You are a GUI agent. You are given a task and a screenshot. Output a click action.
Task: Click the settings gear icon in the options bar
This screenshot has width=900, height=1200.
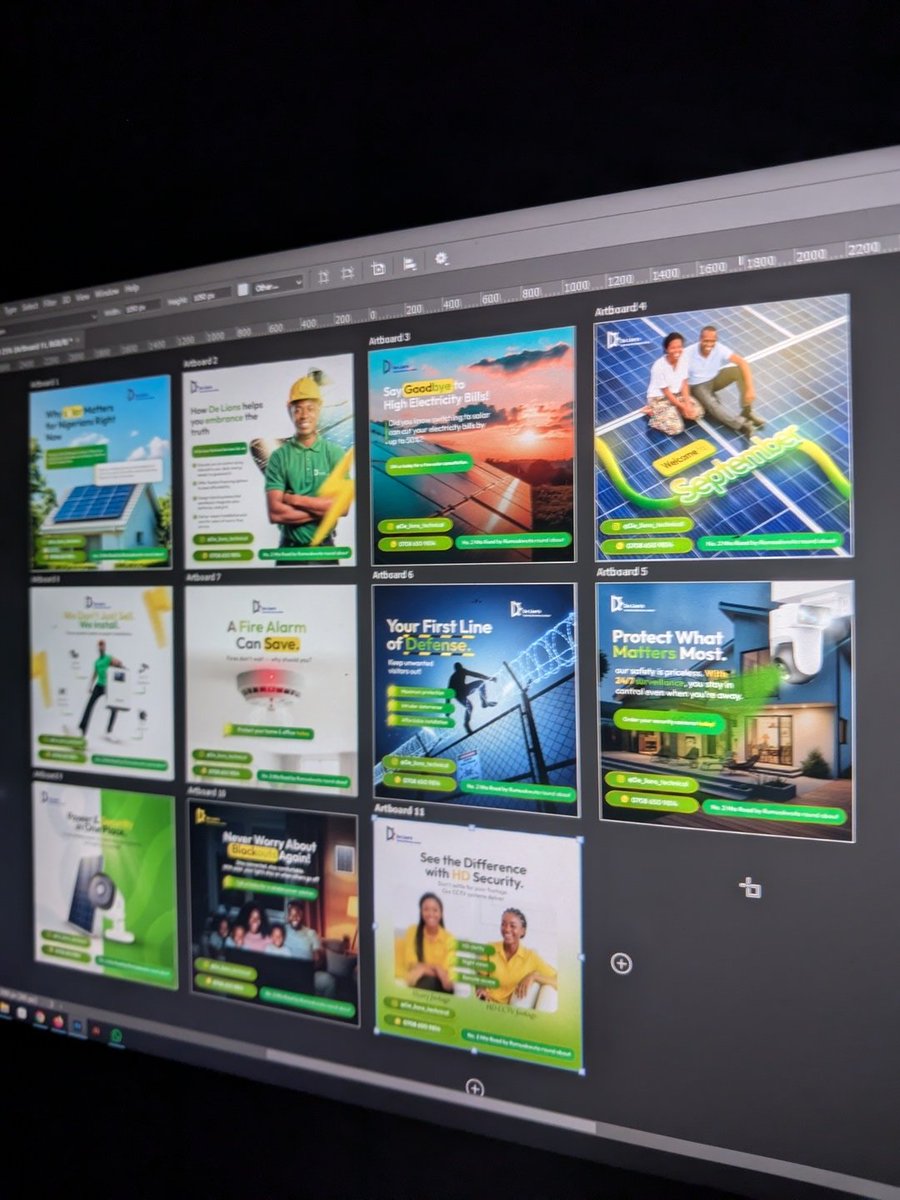click(442, 259)
